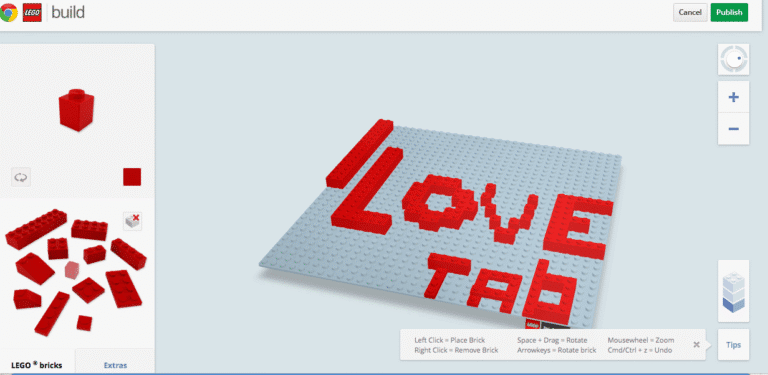Click the 'Cmd/Ctrl + z = Undo' tip
Screen dimensions: 768x375
click(640, 350)
